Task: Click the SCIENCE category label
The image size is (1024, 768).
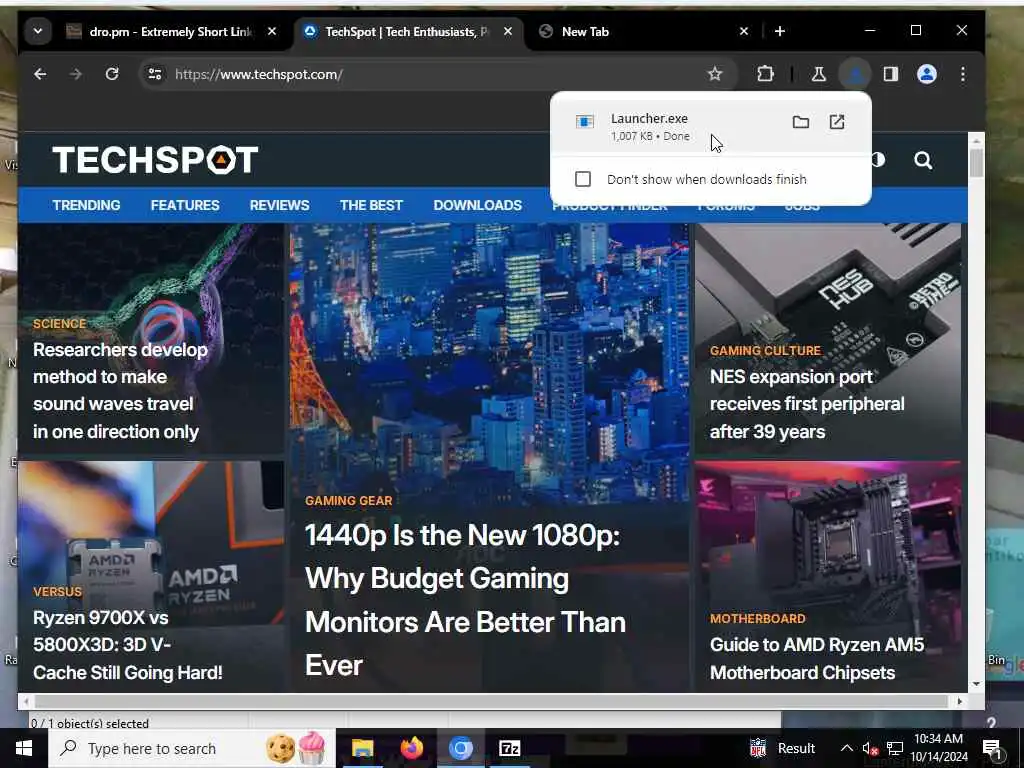Action: point(59,324)
